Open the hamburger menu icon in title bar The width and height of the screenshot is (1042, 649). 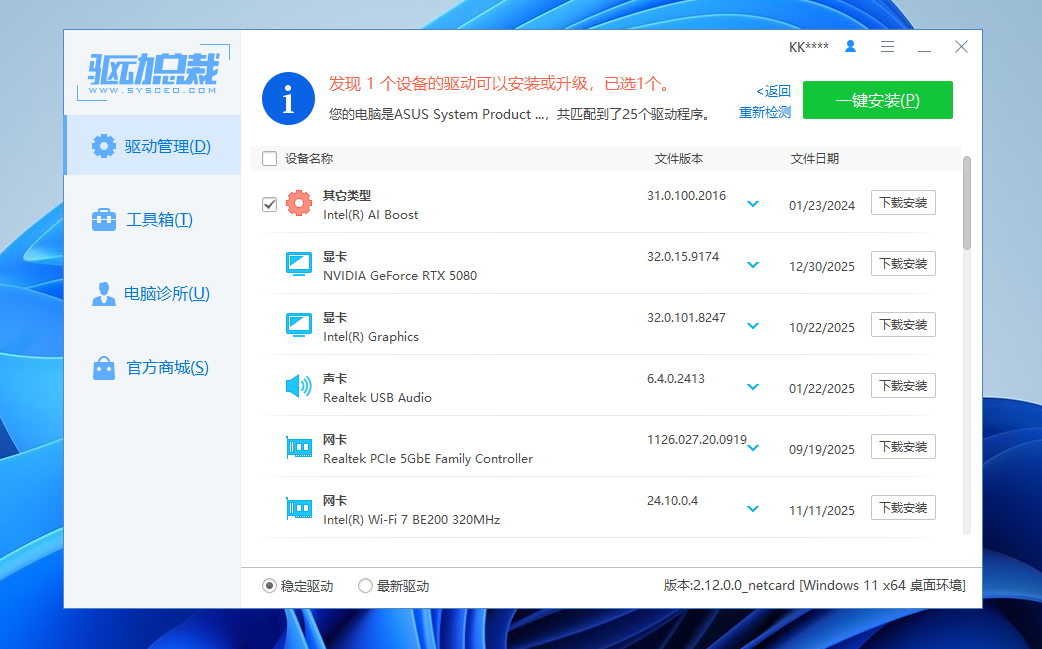click(887, 46)
